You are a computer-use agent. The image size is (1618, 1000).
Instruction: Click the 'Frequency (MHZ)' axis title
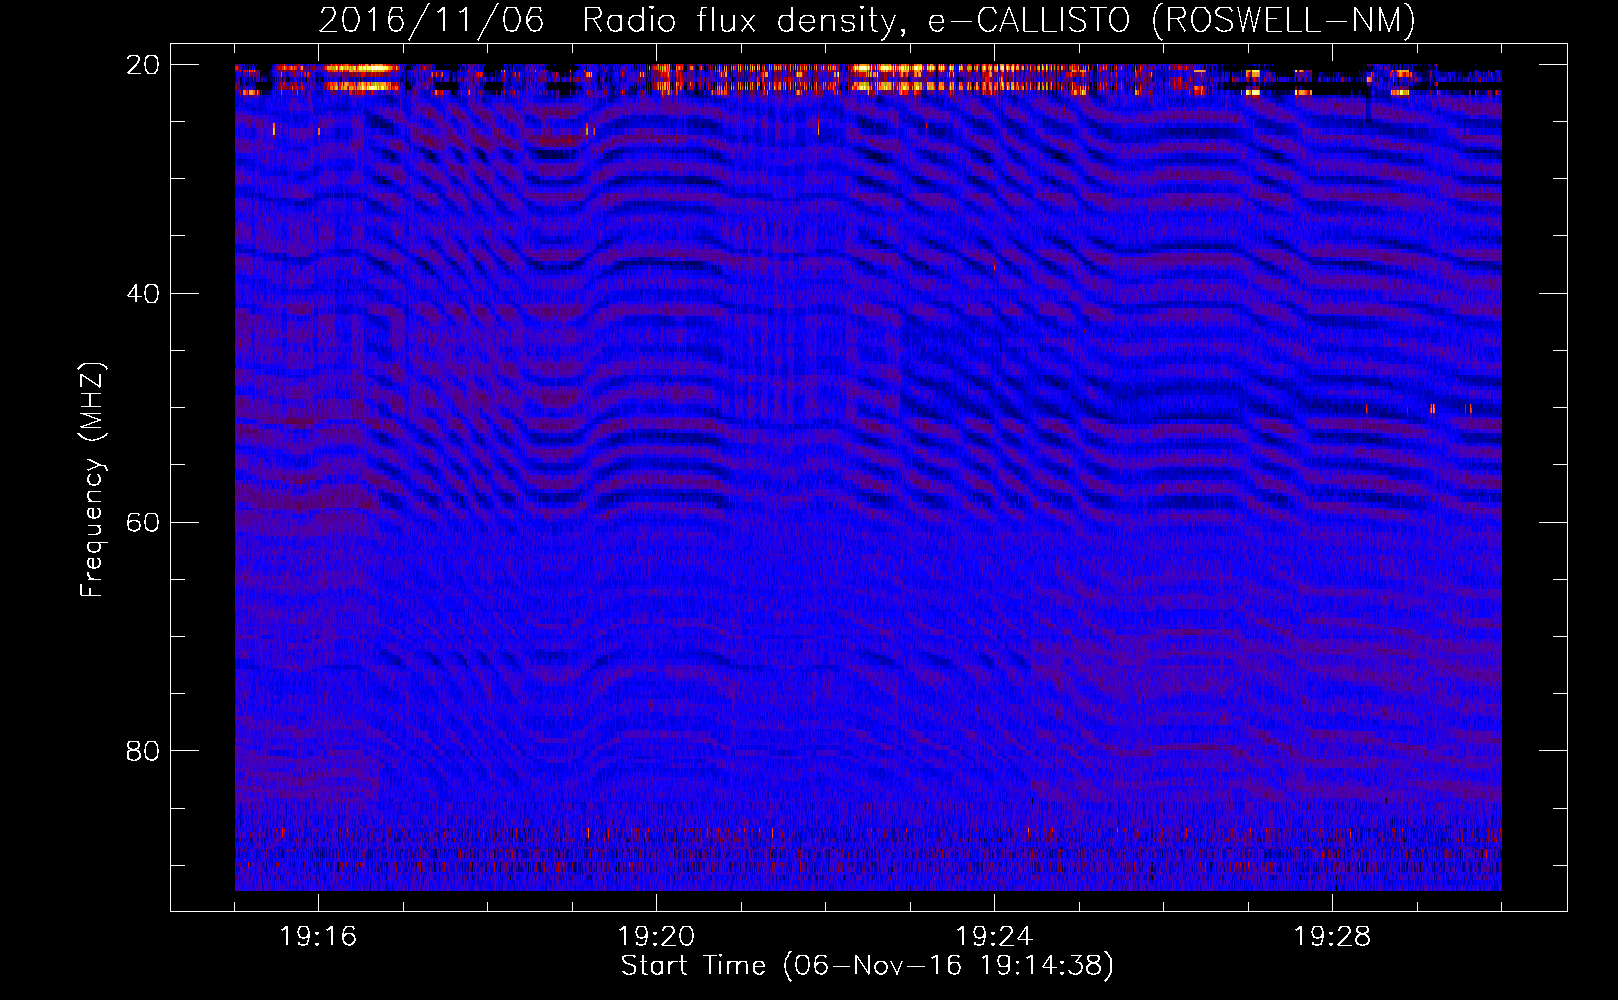click(x=92, y=480)
